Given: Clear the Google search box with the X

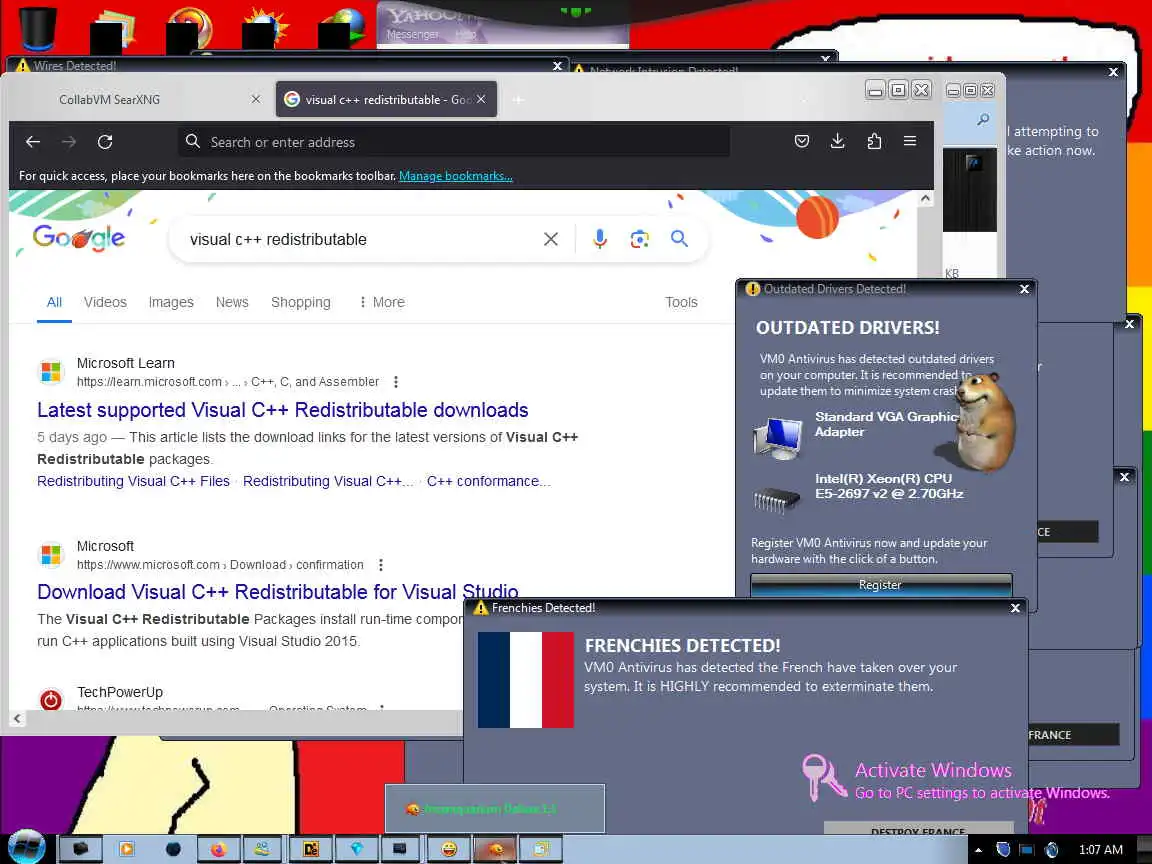Looking at the screenshot, I should [x=550, y=239].
